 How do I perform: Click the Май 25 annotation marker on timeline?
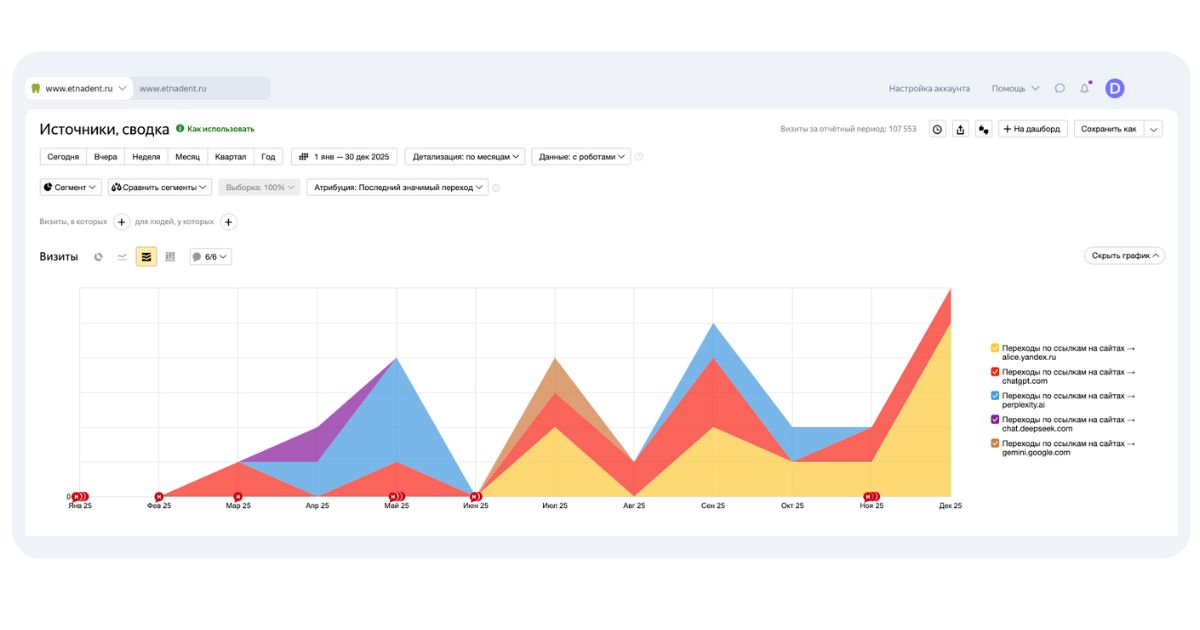tap(396, 496)
